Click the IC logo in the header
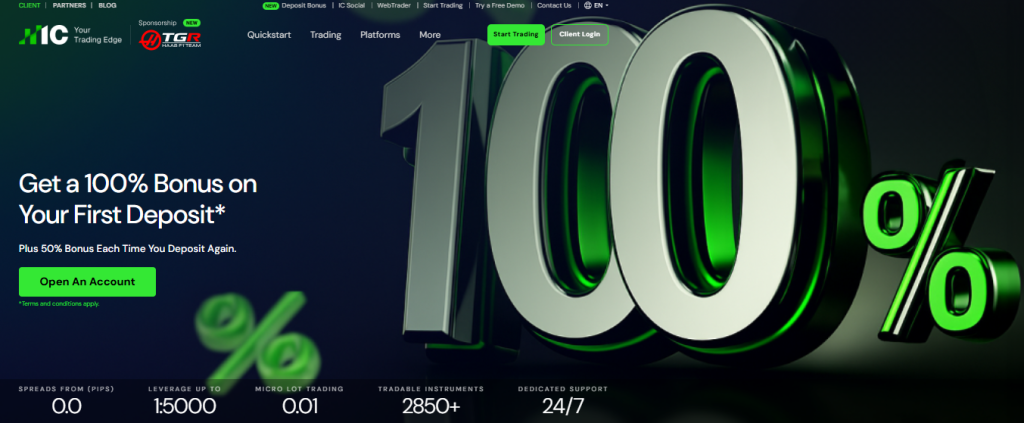This screenshot has width=1024, height=423. tap(43, 35)
